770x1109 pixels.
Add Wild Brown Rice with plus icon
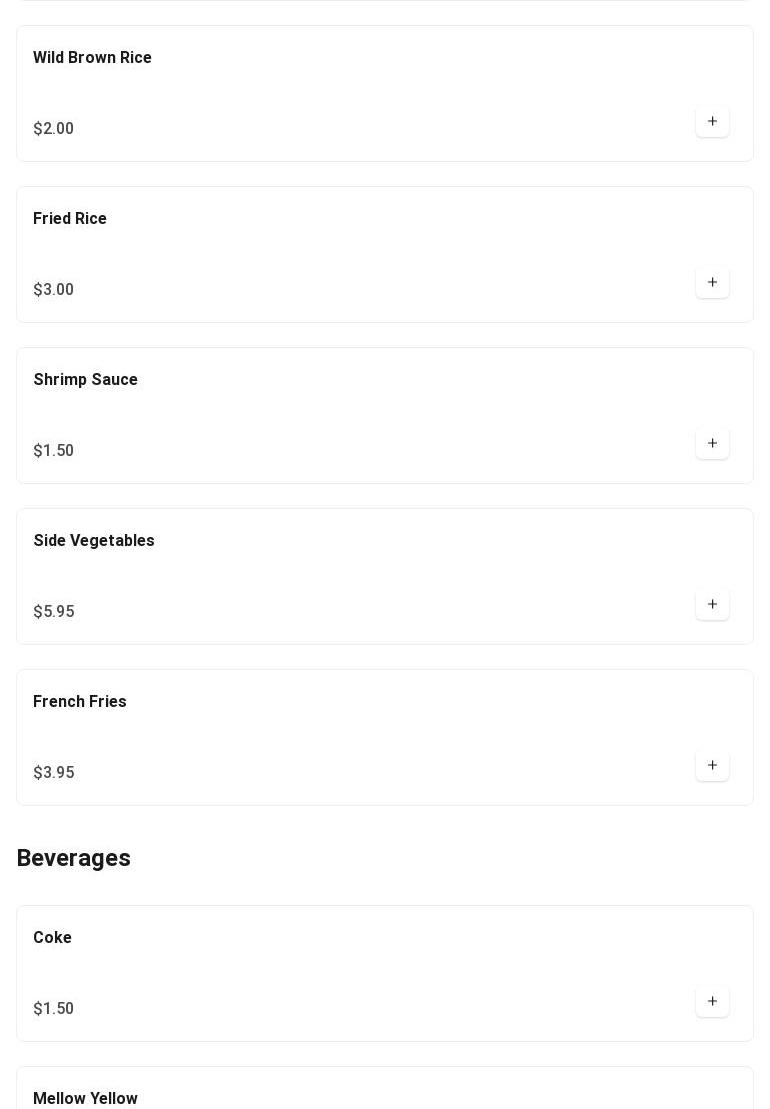coord(712,121)
